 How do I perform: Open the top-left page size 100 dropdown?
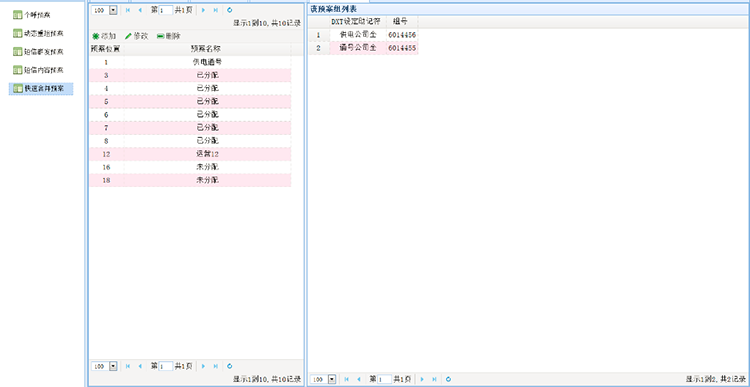click(113, 10)
